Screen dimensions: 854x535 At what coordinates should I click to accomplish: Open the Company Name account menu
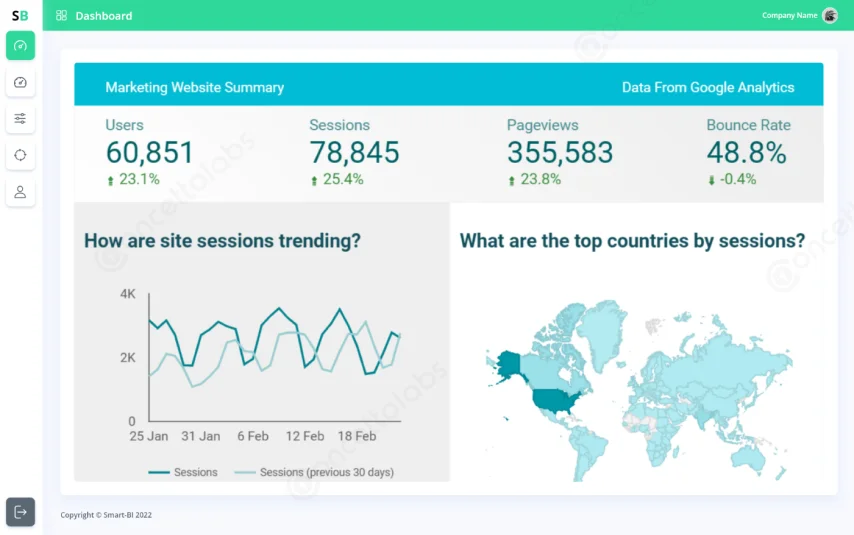point(789,15)
